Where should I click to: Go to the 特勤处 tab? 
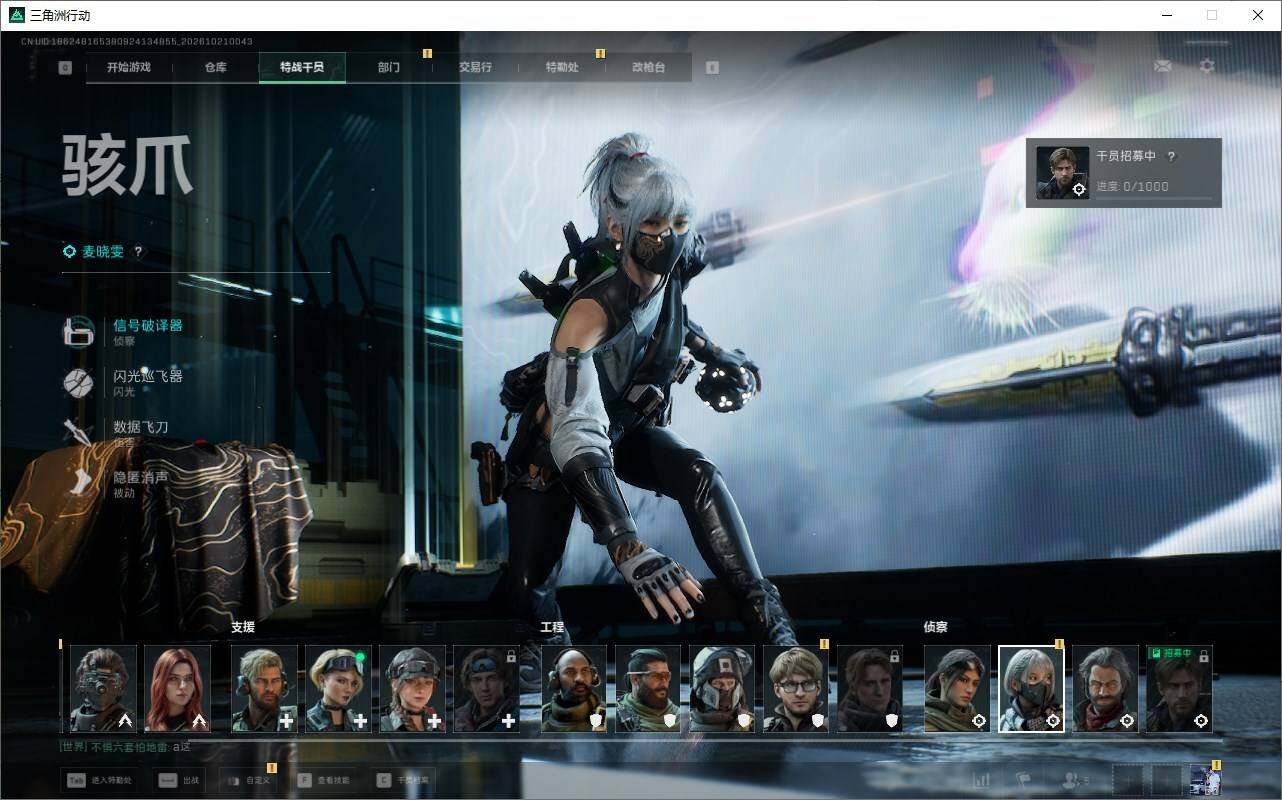562,68
